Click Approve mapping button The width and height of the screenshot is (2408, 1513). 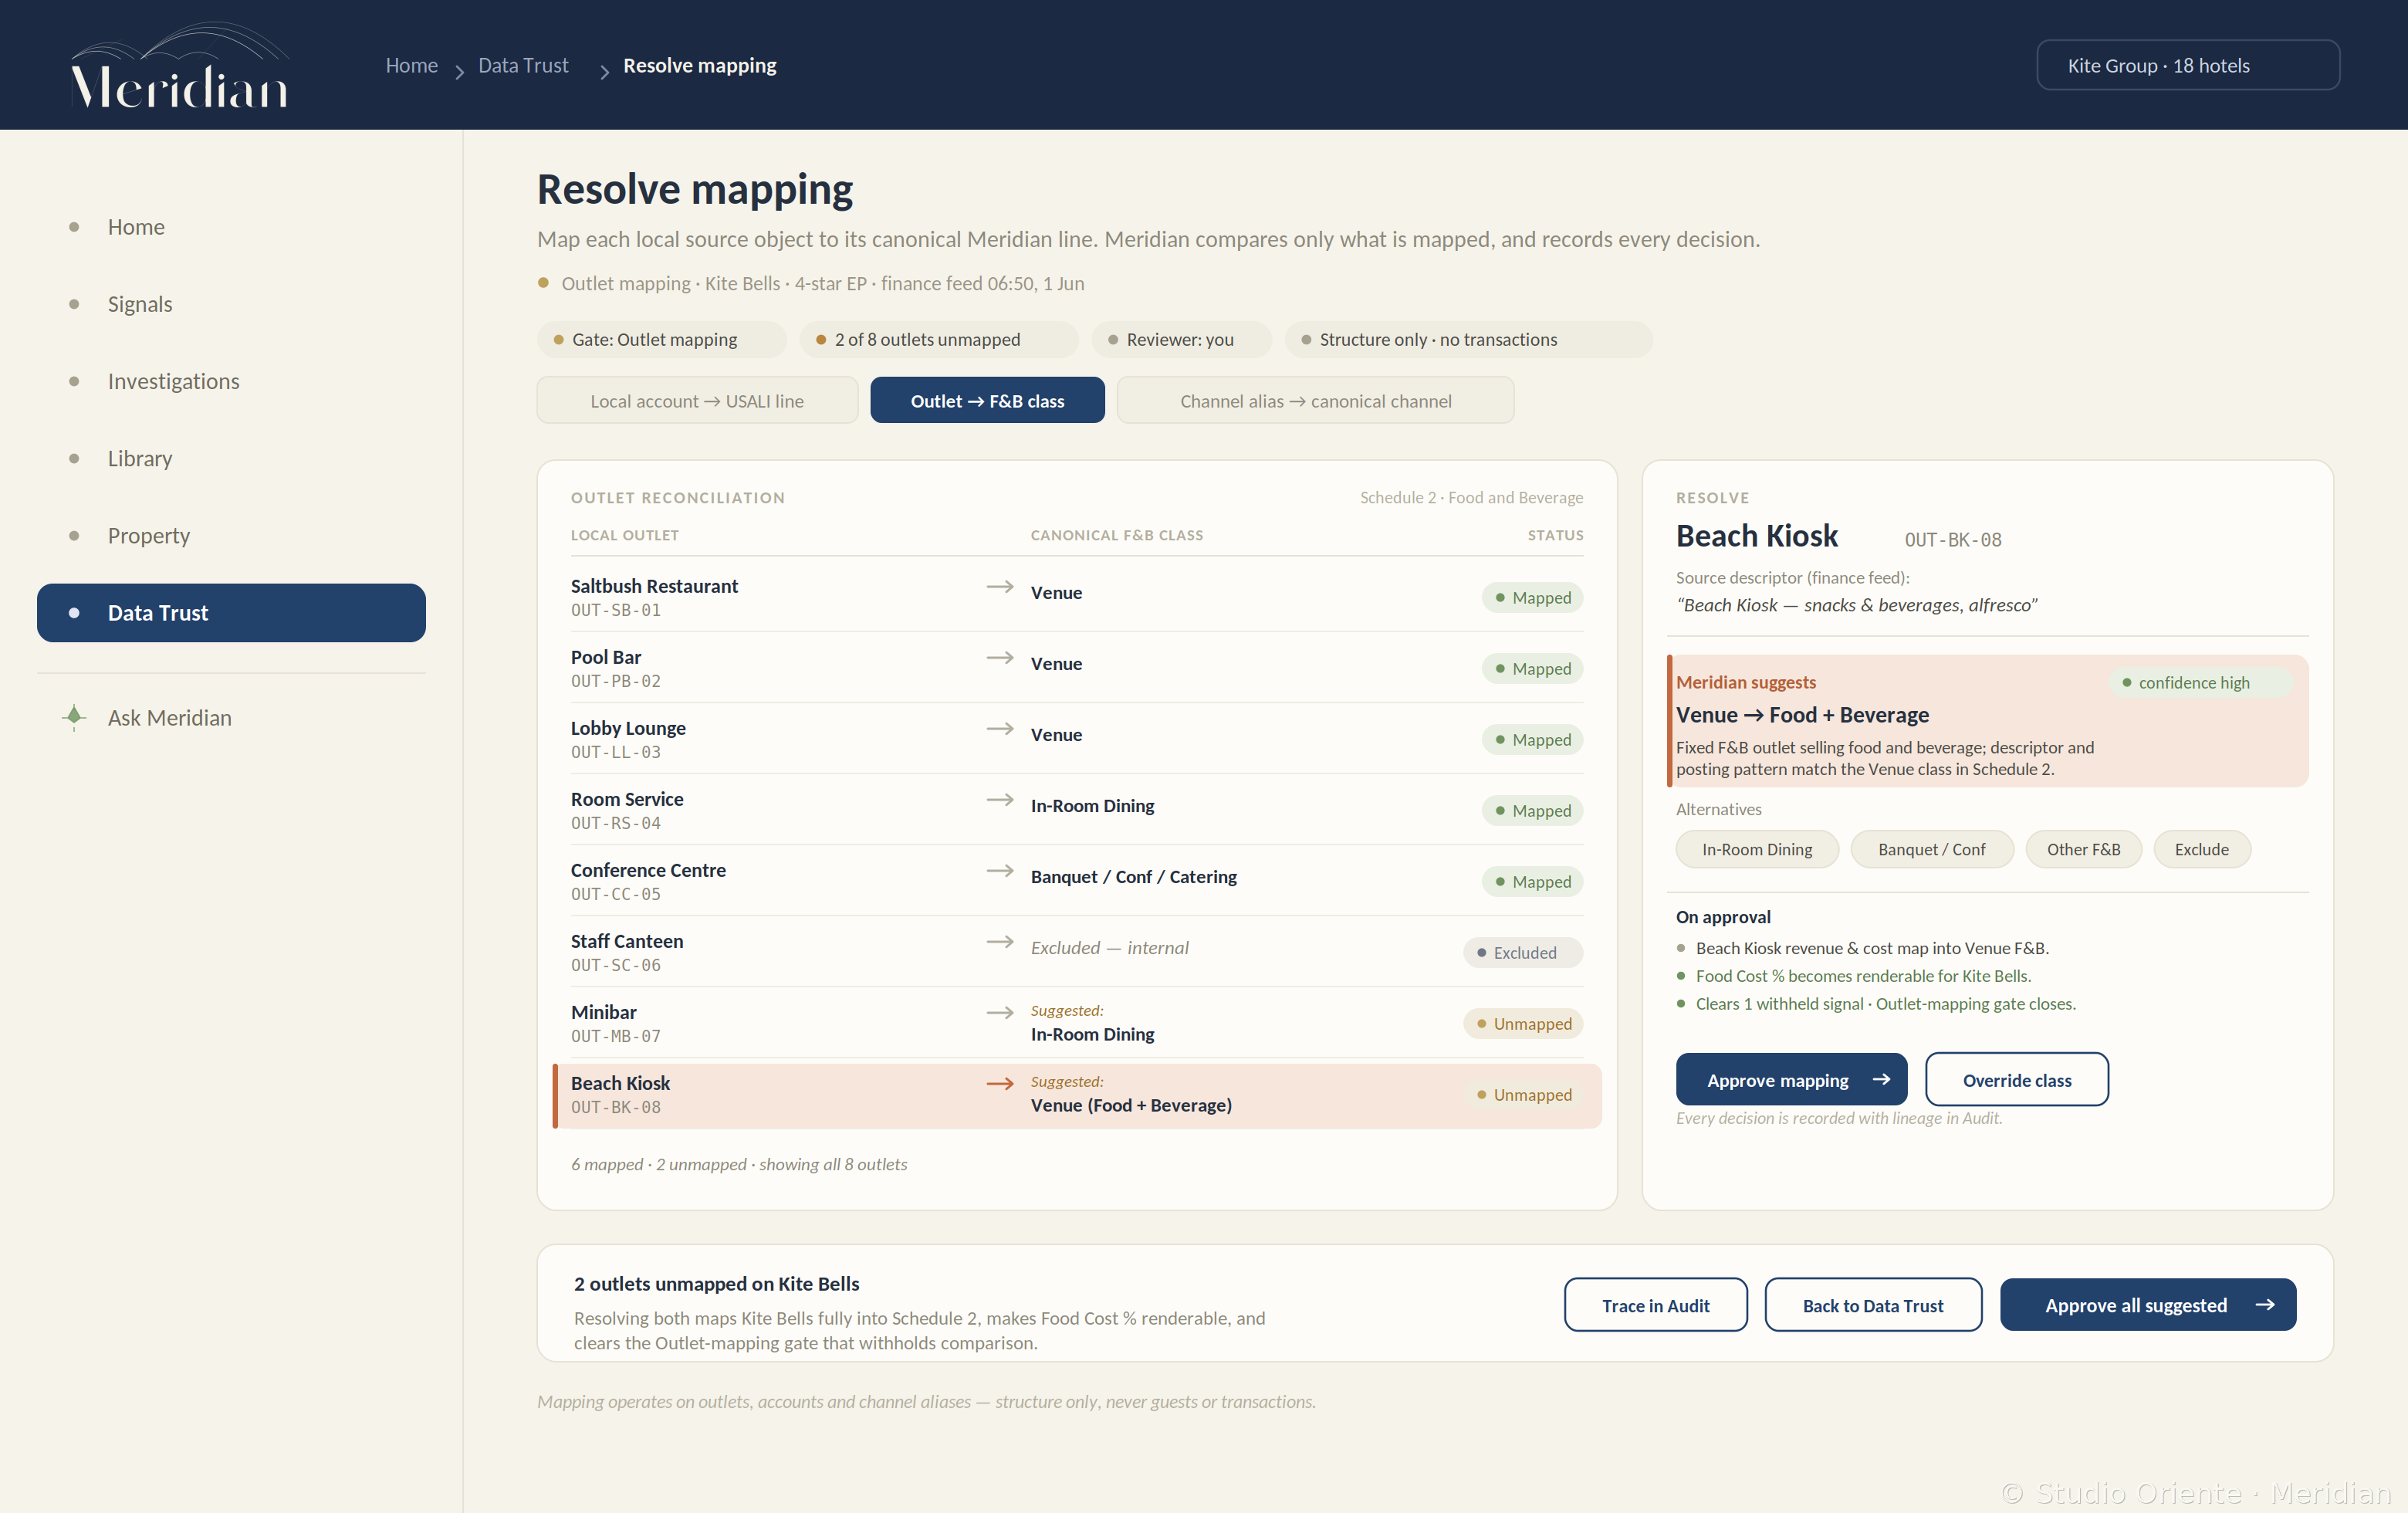1791,1079
